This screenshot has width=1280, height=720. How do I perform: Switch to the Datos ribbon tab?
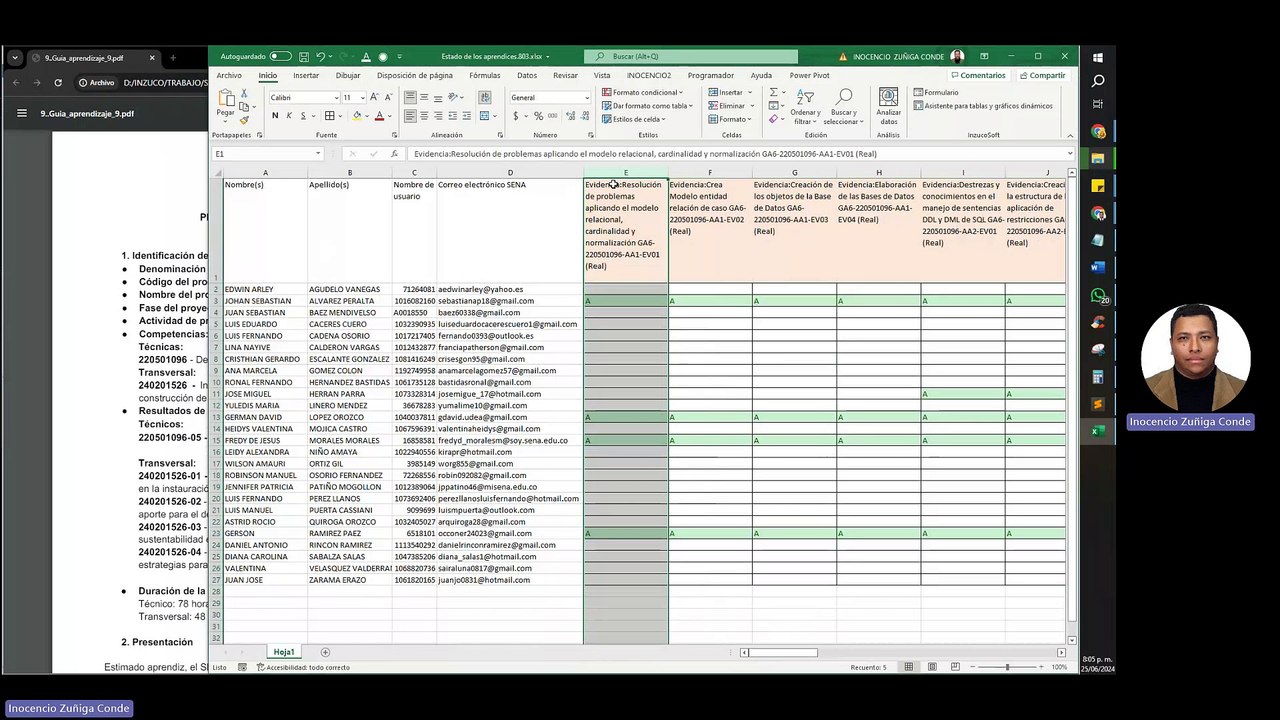coord(527,75)
